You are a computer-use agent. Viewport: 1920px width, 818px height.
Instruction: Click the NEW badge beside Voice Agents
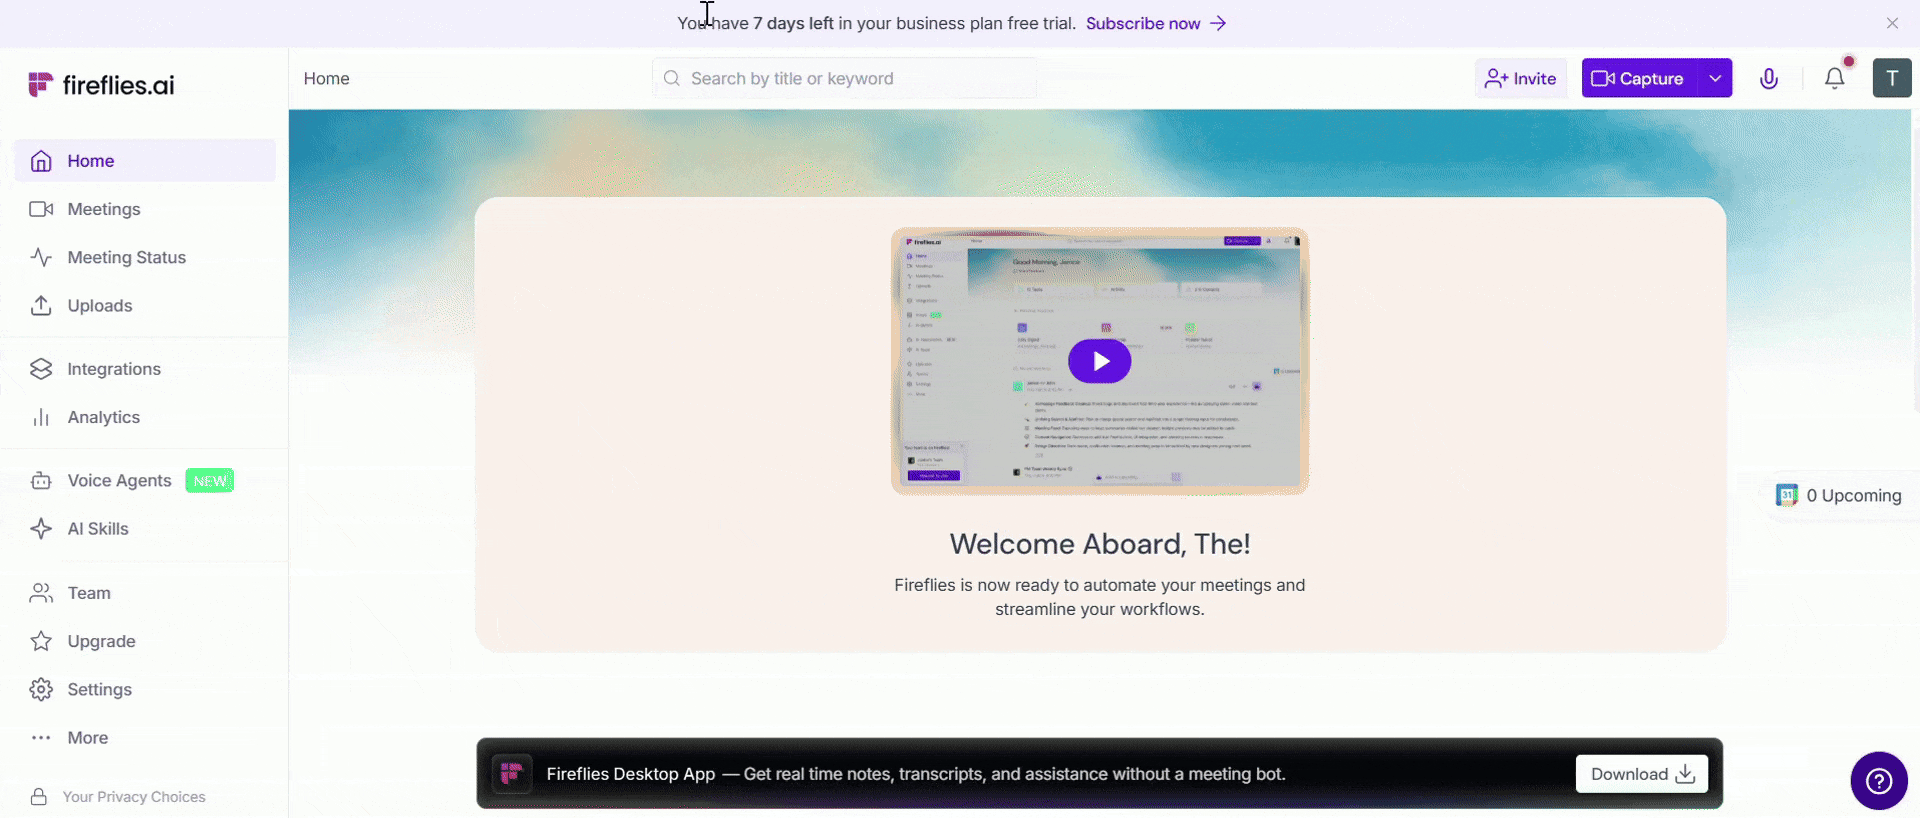coord(210,481)
